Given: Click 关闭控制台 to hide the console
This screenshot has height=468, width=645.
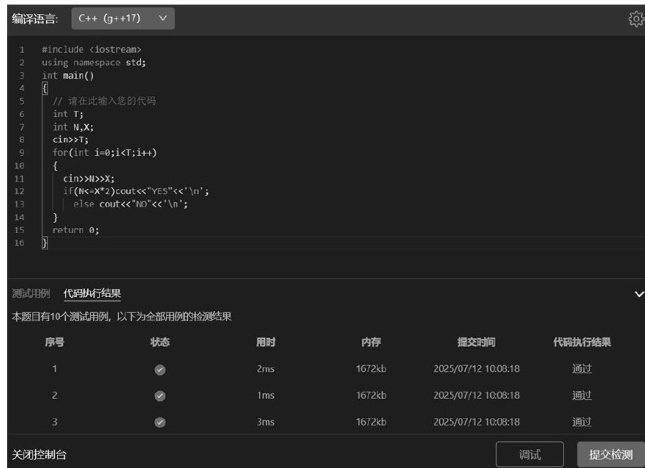Looking at the screenshot, I should coord(39,455).
